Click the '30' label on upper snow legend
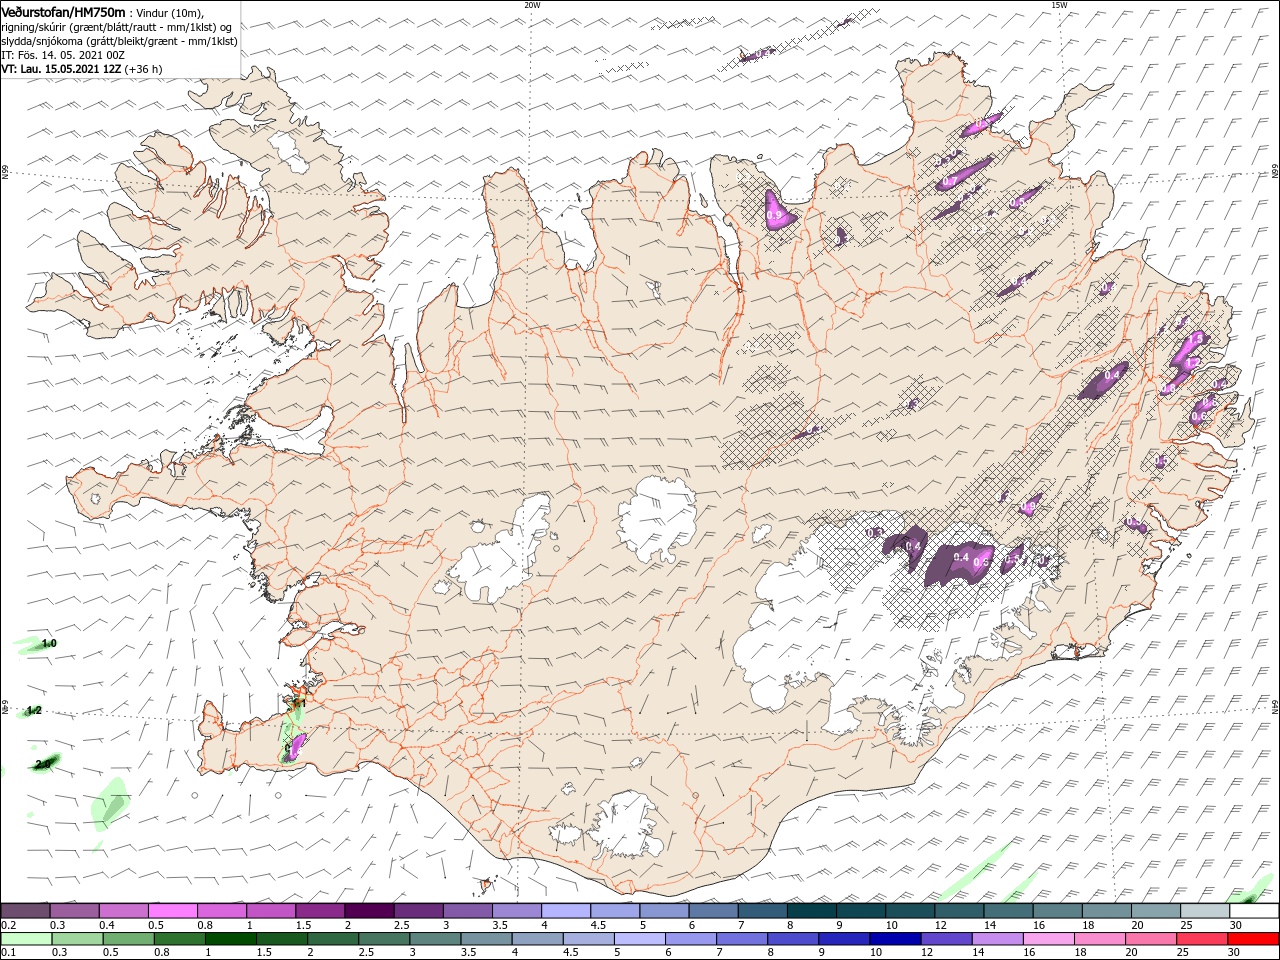Viewport: 1280px width, 960px height. click(1235, 925)
